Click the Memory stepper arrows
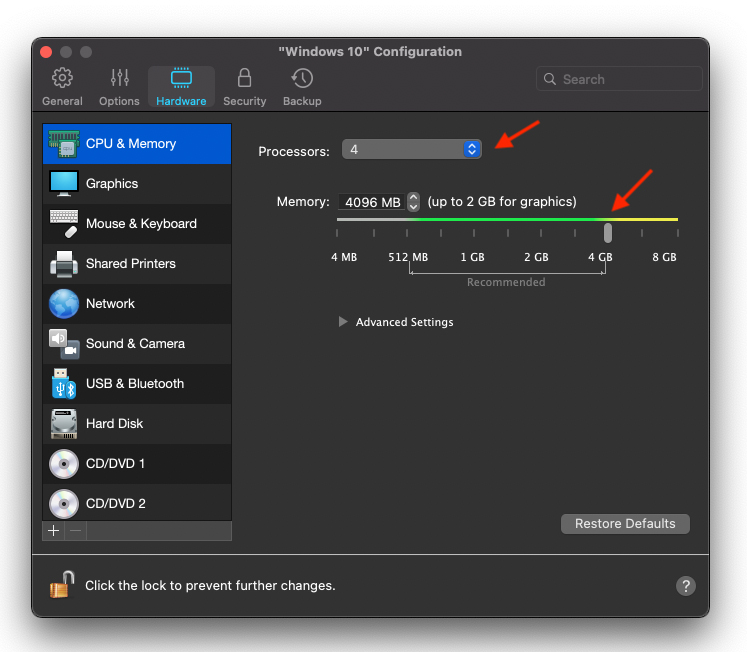Image resolution: width=747 pixels, height=652 pixels. click(413, 202)
